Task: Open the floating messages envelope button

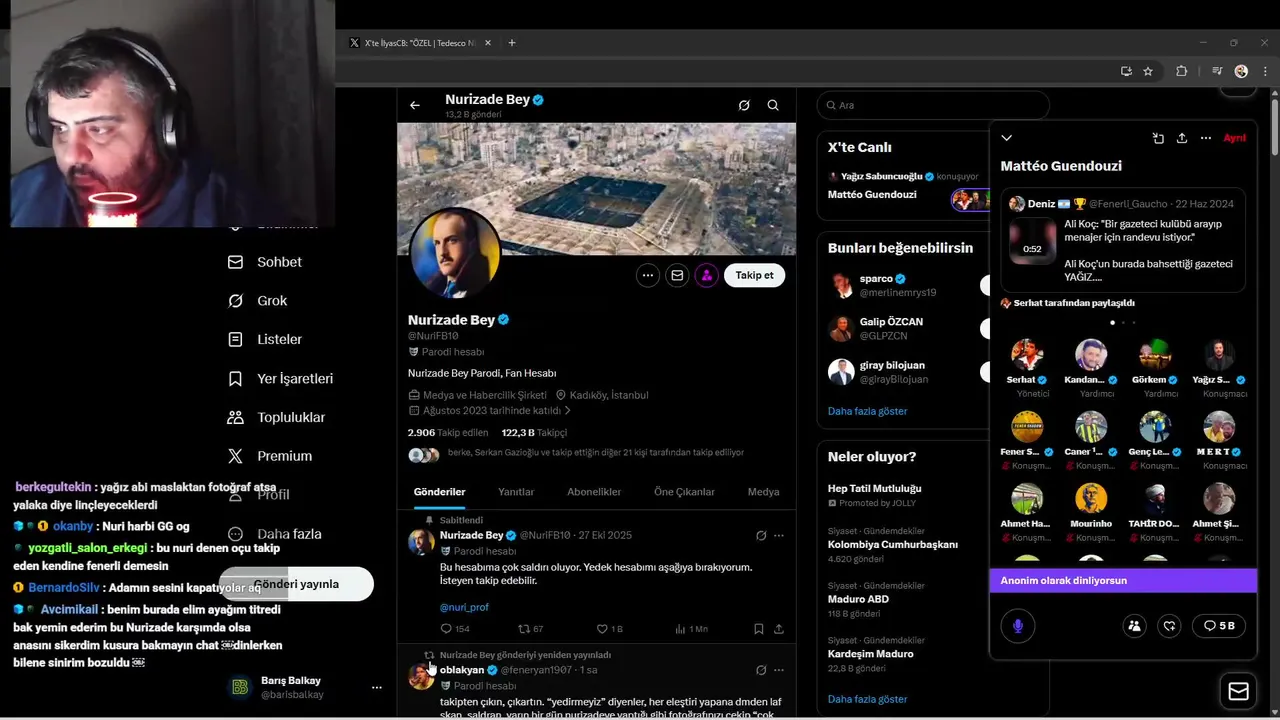Action: tap(1239, 691)
